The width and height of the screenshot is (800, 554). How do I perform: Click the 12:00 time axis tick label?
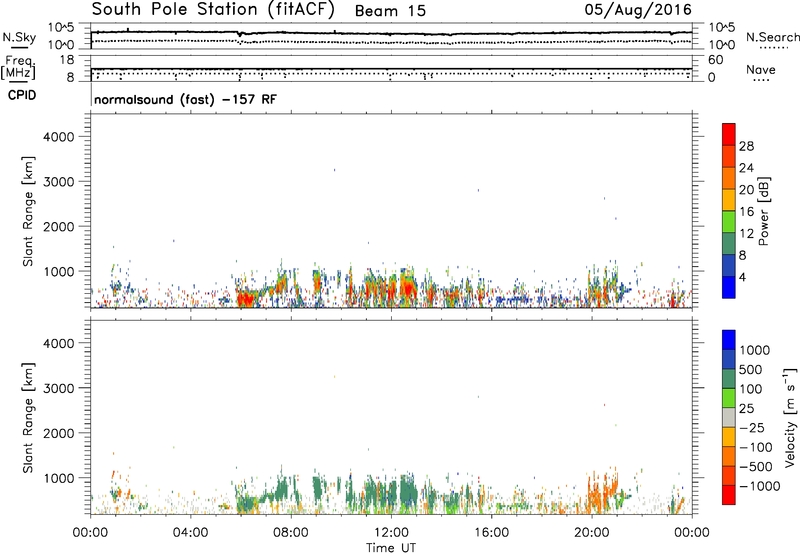click(391, 533)
